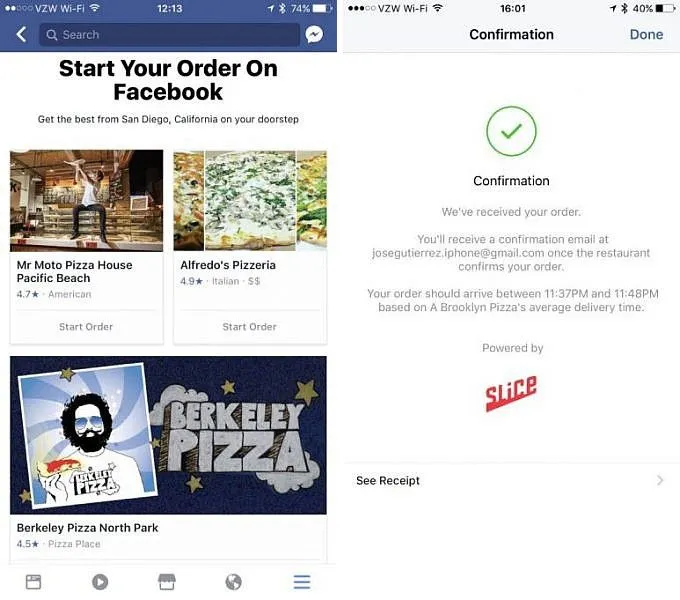Open the Video play tab icon
This screenshot has height=600, width=680.
[100, 582]
